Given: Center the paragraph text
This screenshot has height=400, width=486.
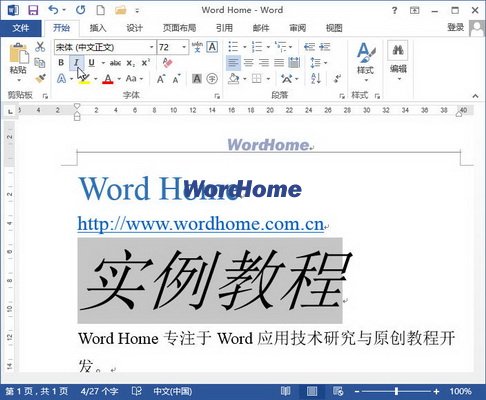Looking at the screenshot, I should (248, 63).
